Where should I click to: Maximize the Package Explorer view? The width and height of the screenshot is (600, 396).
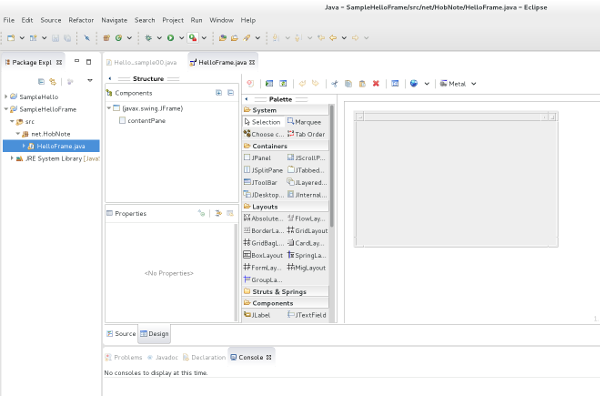[89, 62]
